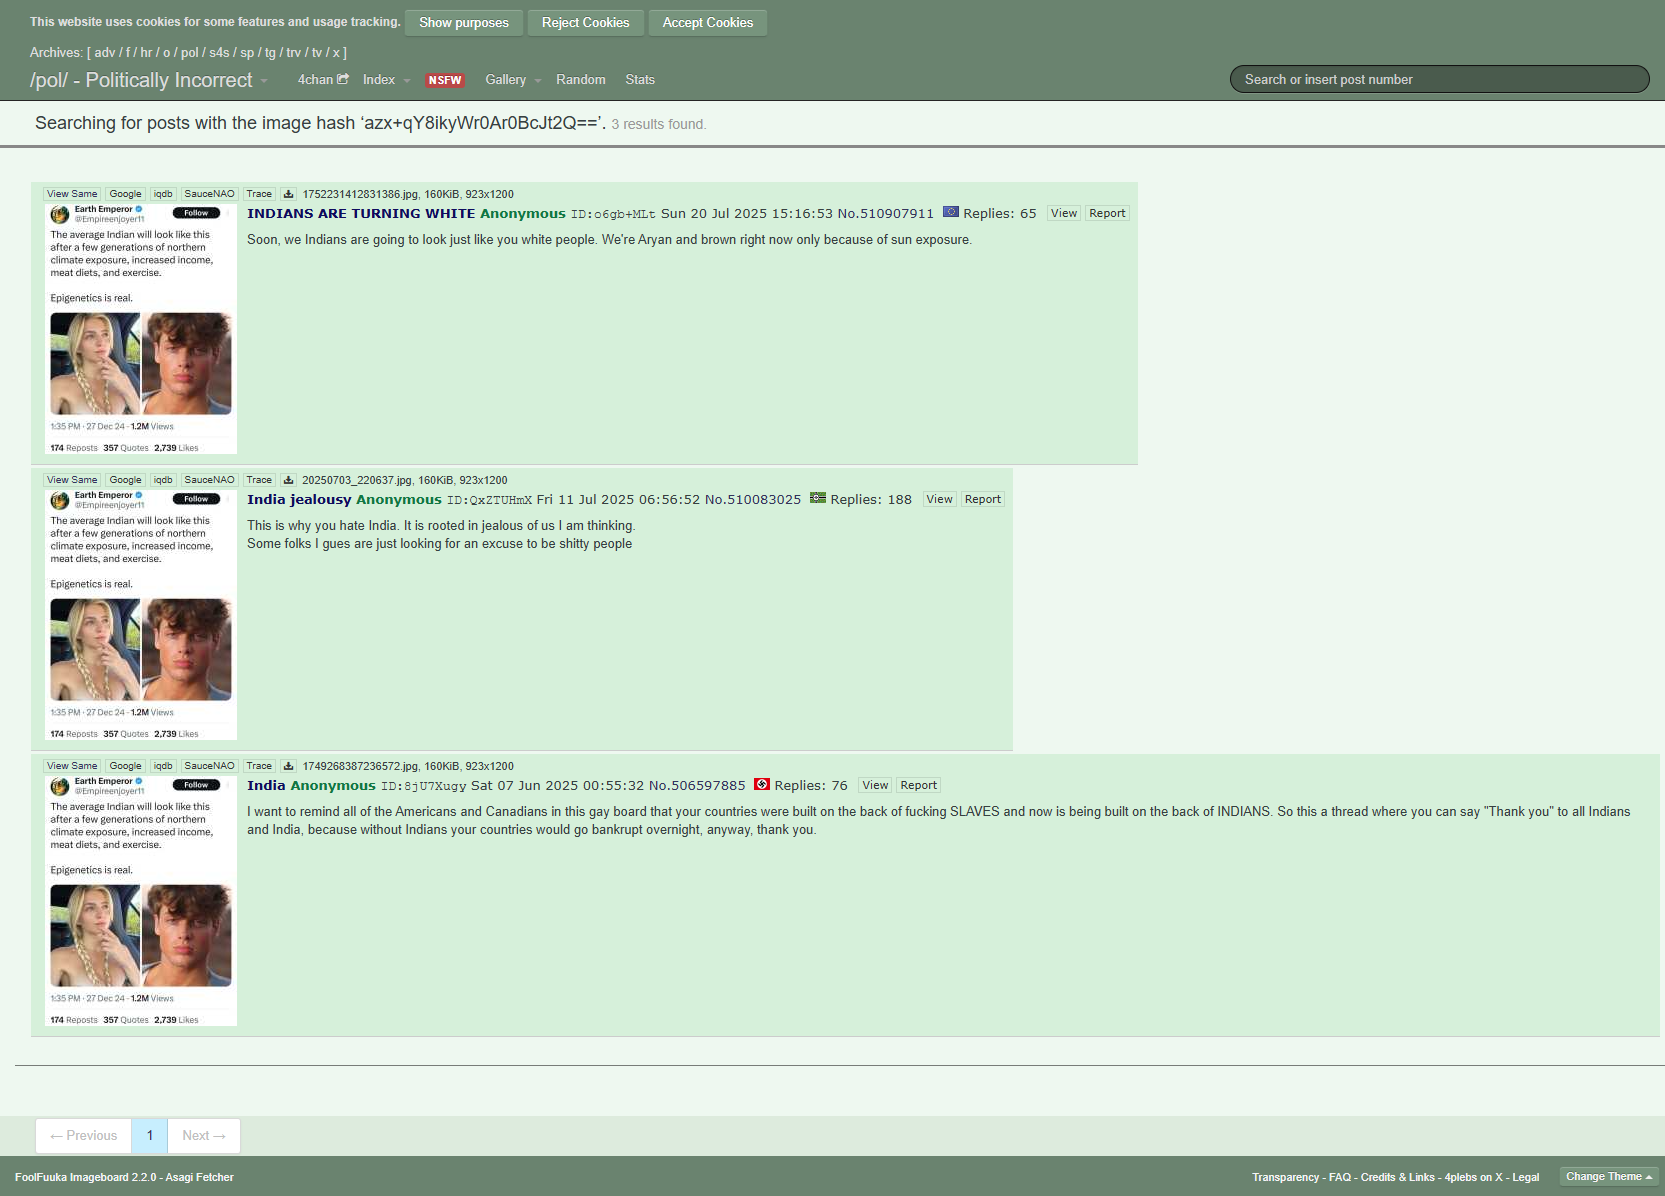Image resolution: width=1665 pixels, height=1196 pixels.
Task: Open the Random page
Action: pyautogui.click(x=580, y=79)
